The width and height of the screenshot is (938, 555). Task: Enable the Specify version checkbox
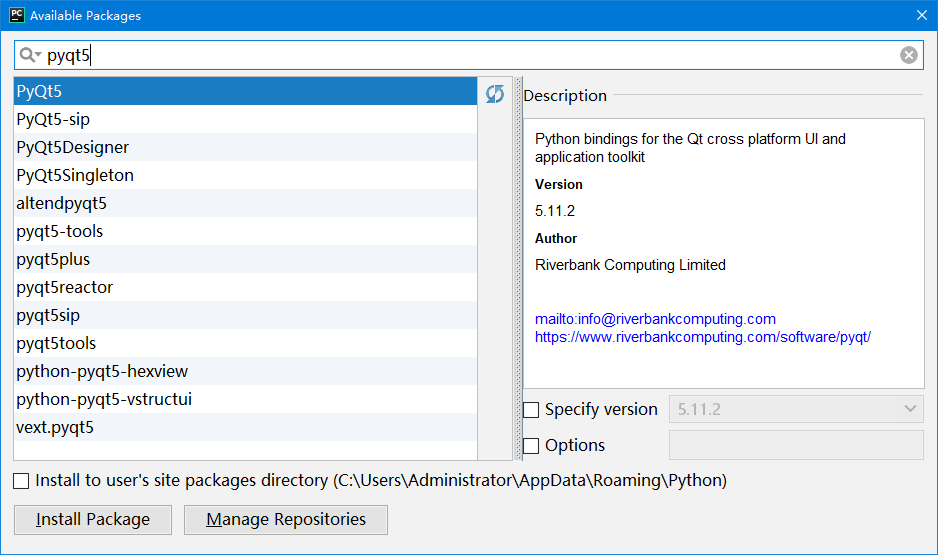pyautogui.click(x=531, y=410)
